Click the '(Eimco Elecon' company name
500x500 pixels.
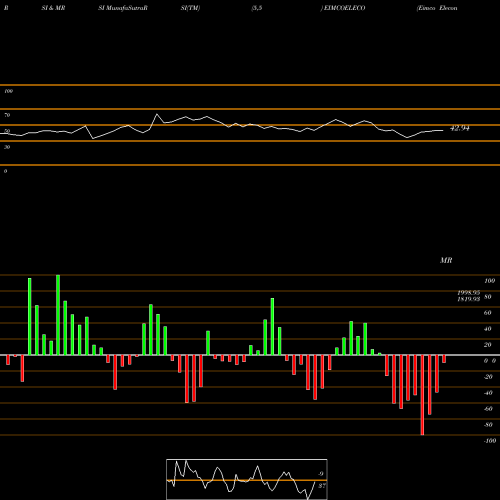coord(437,8)
